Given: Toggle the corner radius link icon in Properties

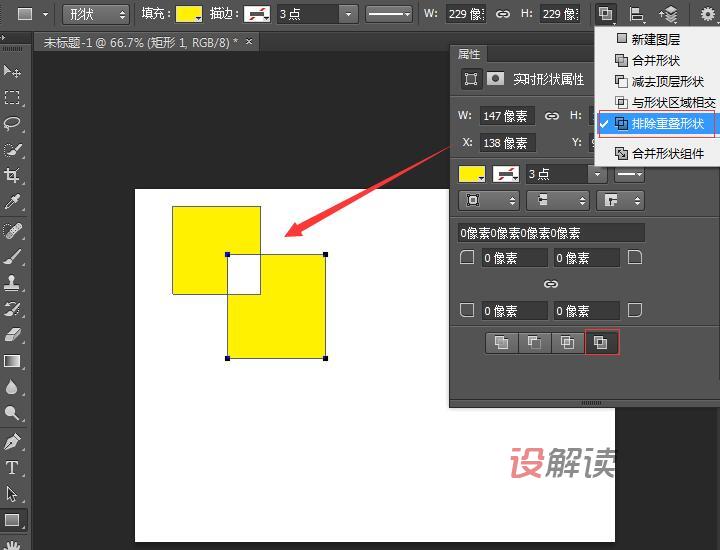Looking at the screenshot, I should pos(550,285).
